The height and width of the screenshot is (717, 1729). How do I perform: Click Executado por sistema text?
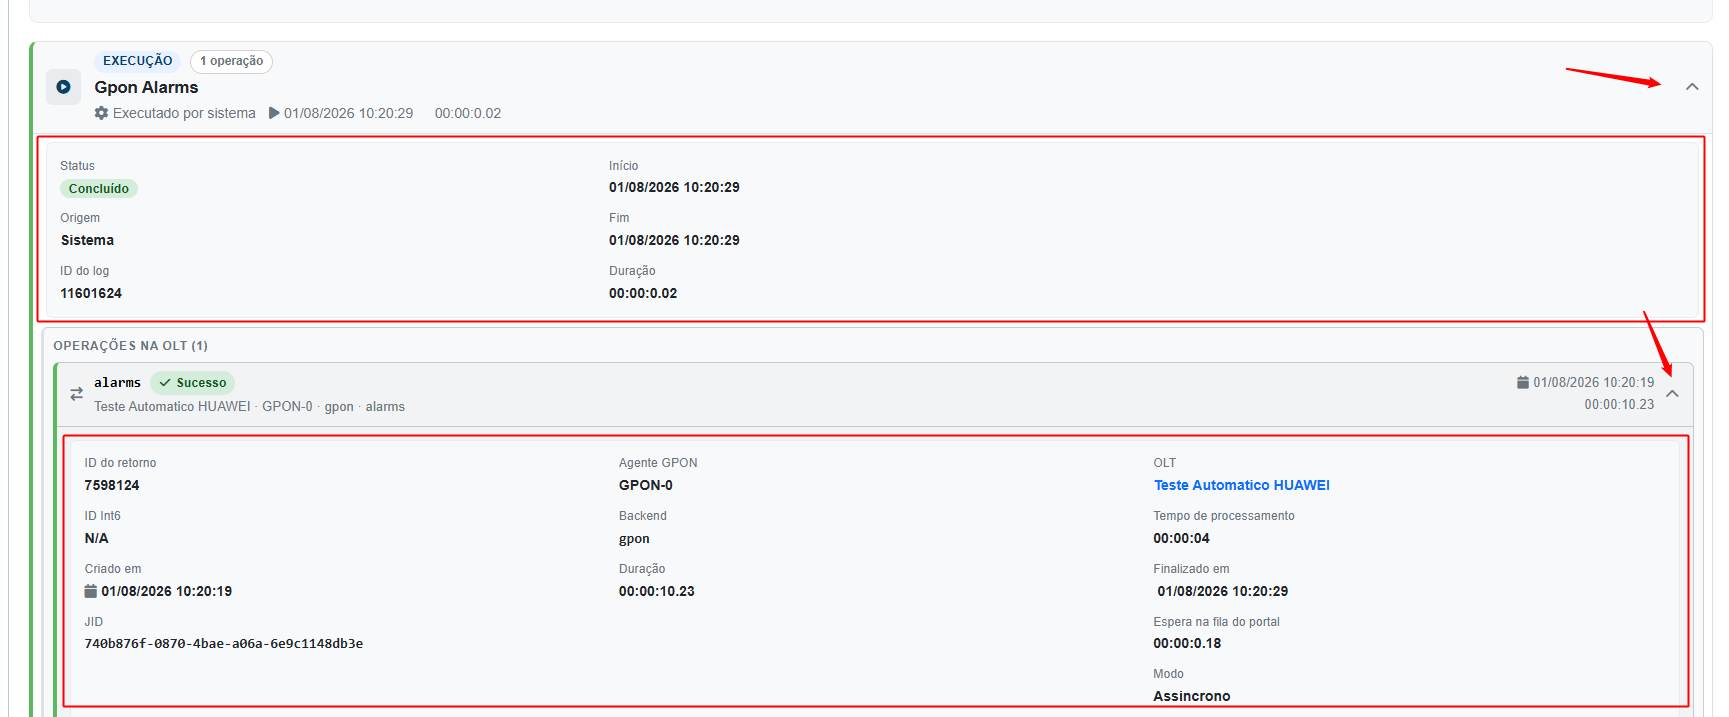pos(184,113)
